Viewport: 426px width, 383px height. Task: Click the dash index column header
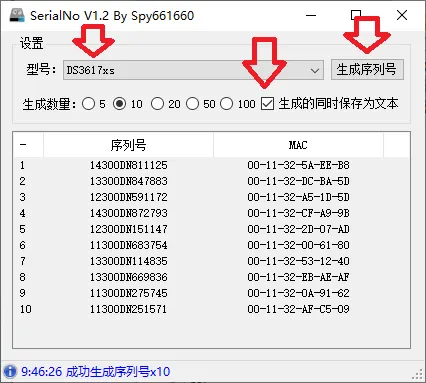pyautogui.click(x=28, y=145)
